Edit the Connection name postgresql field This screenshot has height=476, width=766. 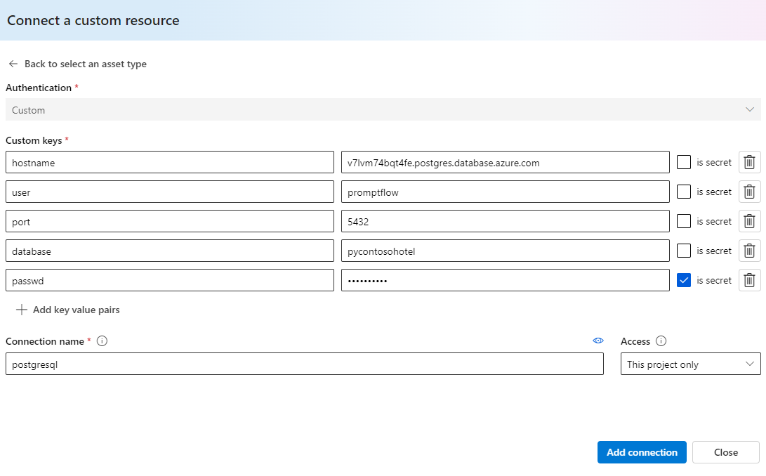click(304, 364)
